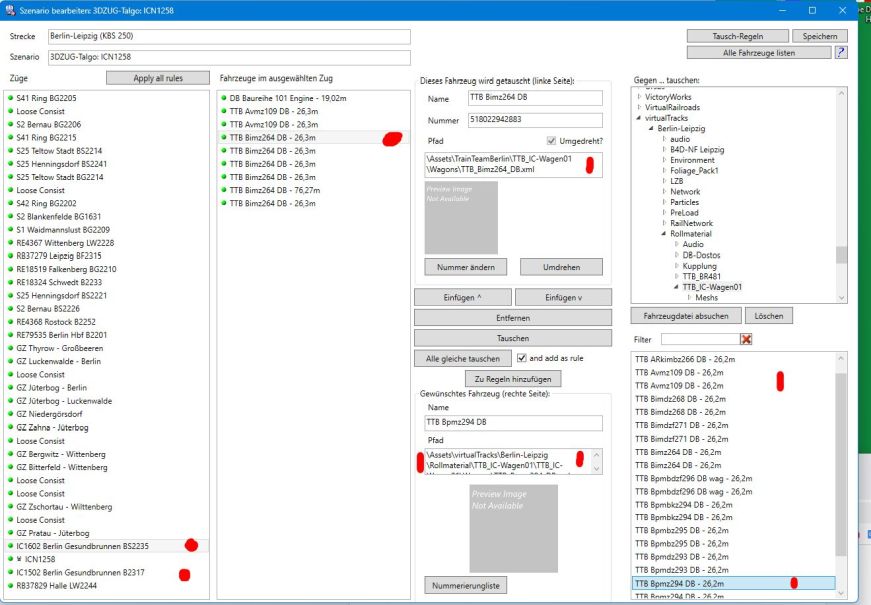
Task: Click the left preview image placeholder
Action: coord(459,216)
